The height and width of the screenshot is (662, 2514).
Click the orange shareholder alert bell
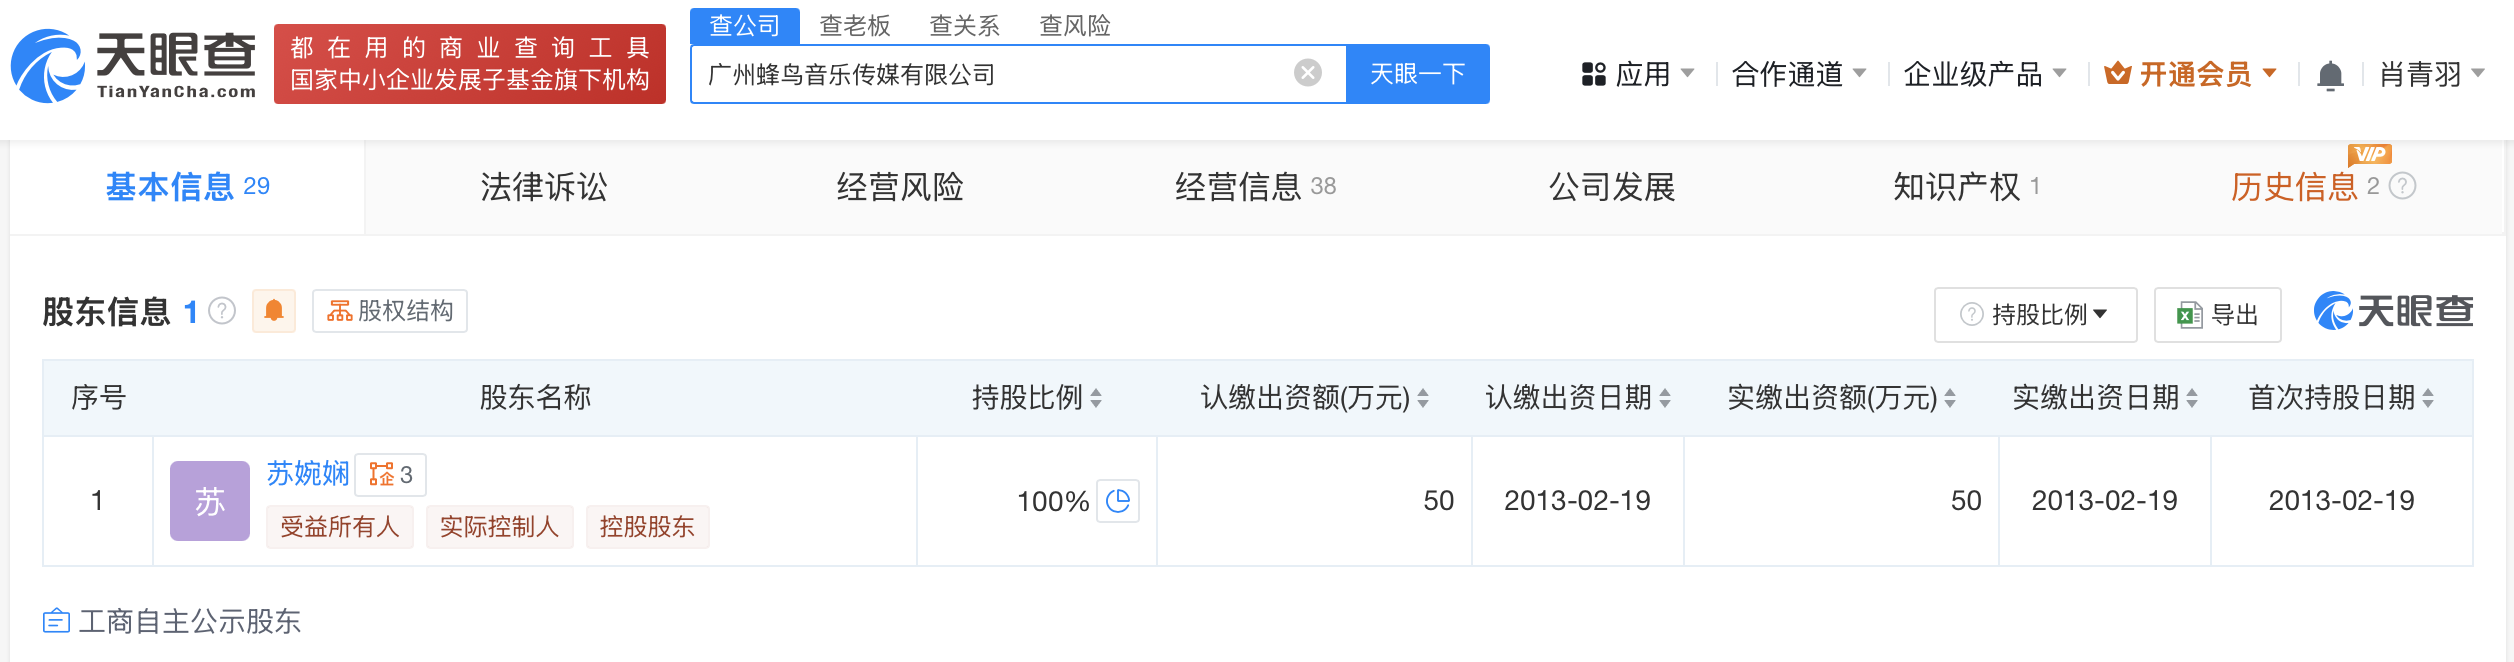(x=273, y=311)
